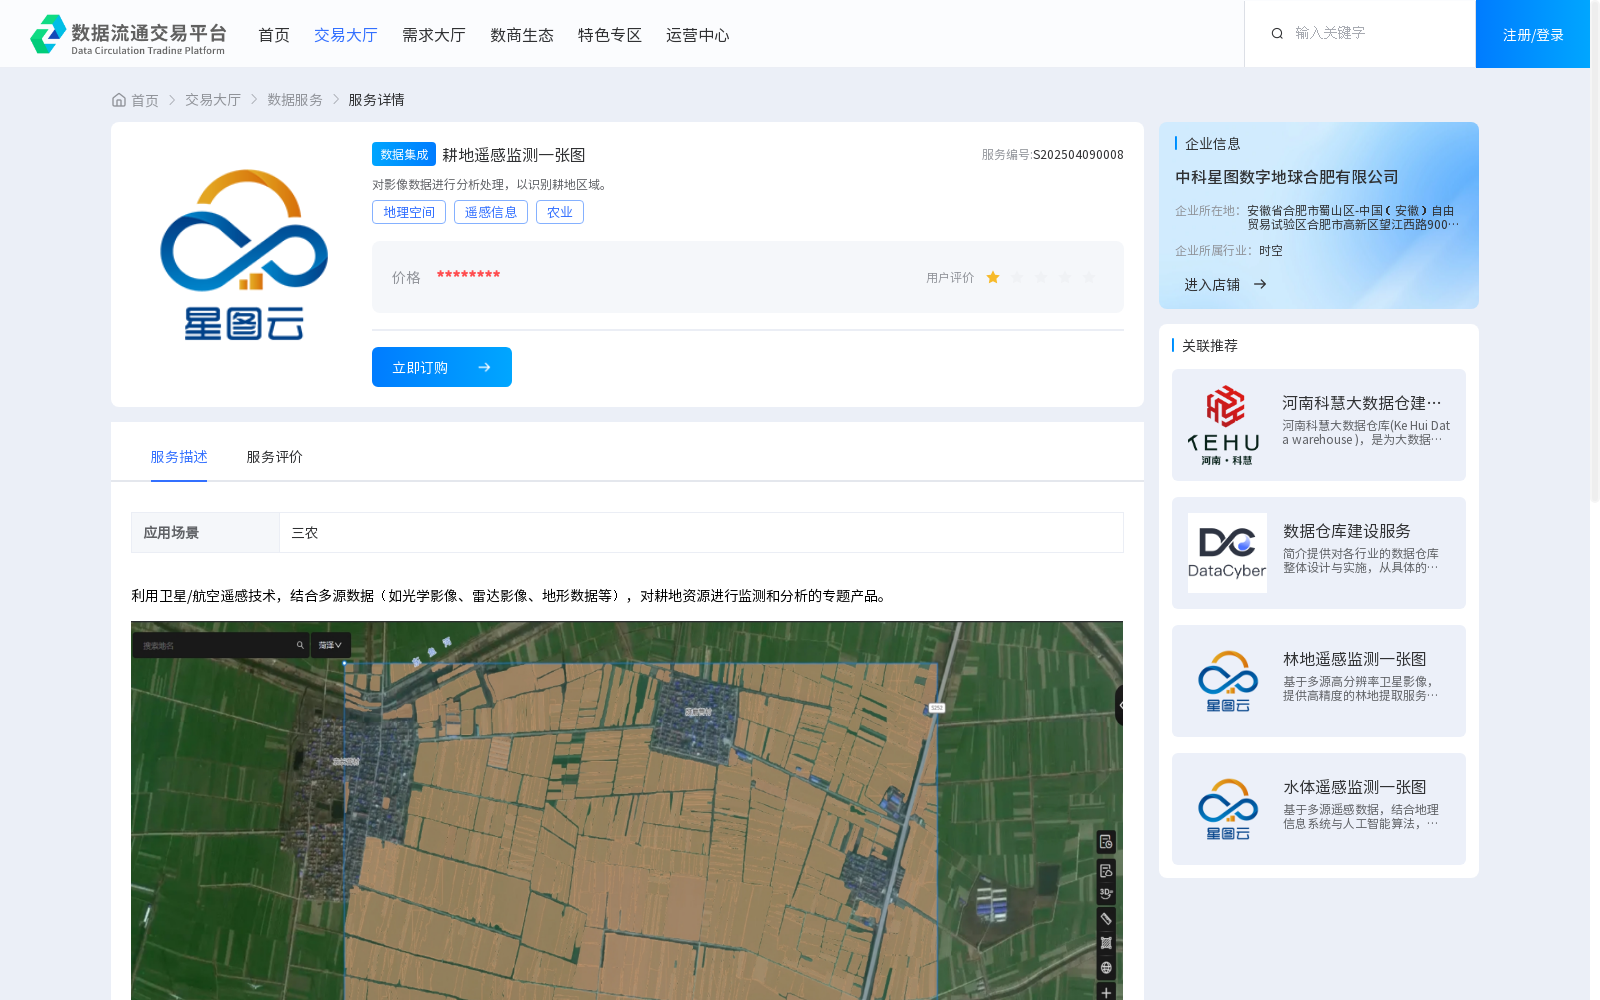Click 交易大厅 breadcrumb link

point(213,100)
